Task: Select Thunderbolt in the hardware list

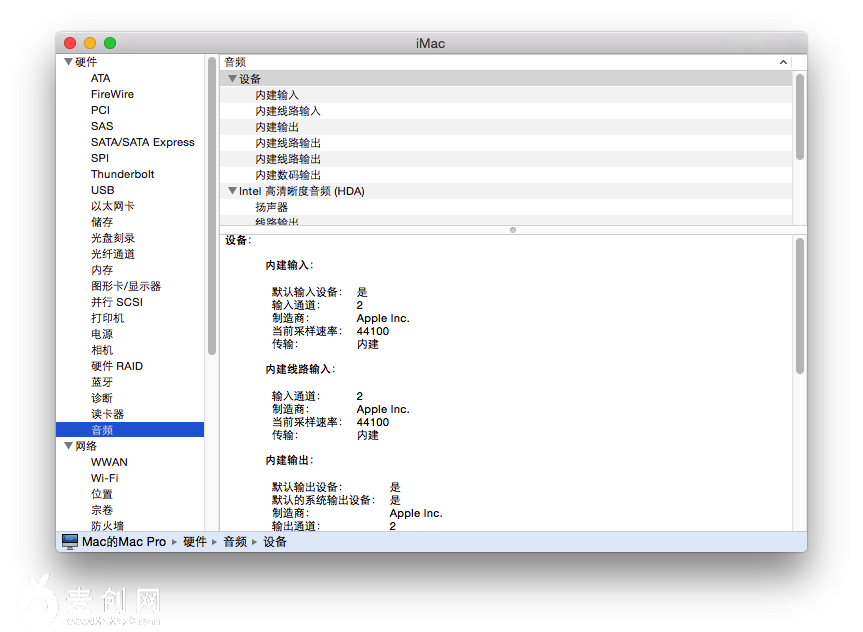Action: [x=122, y=174]
